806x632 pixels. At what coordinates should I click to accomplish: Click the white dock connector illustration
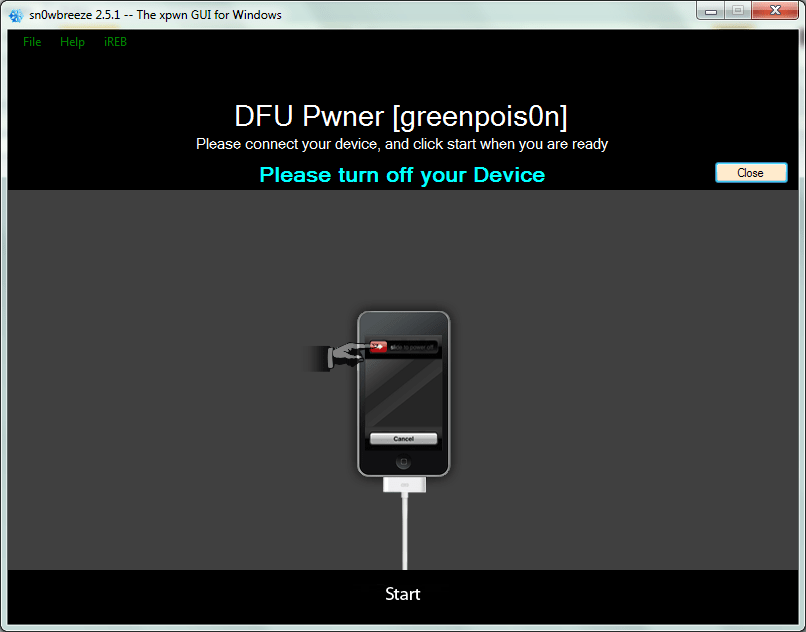coord(405,484)
